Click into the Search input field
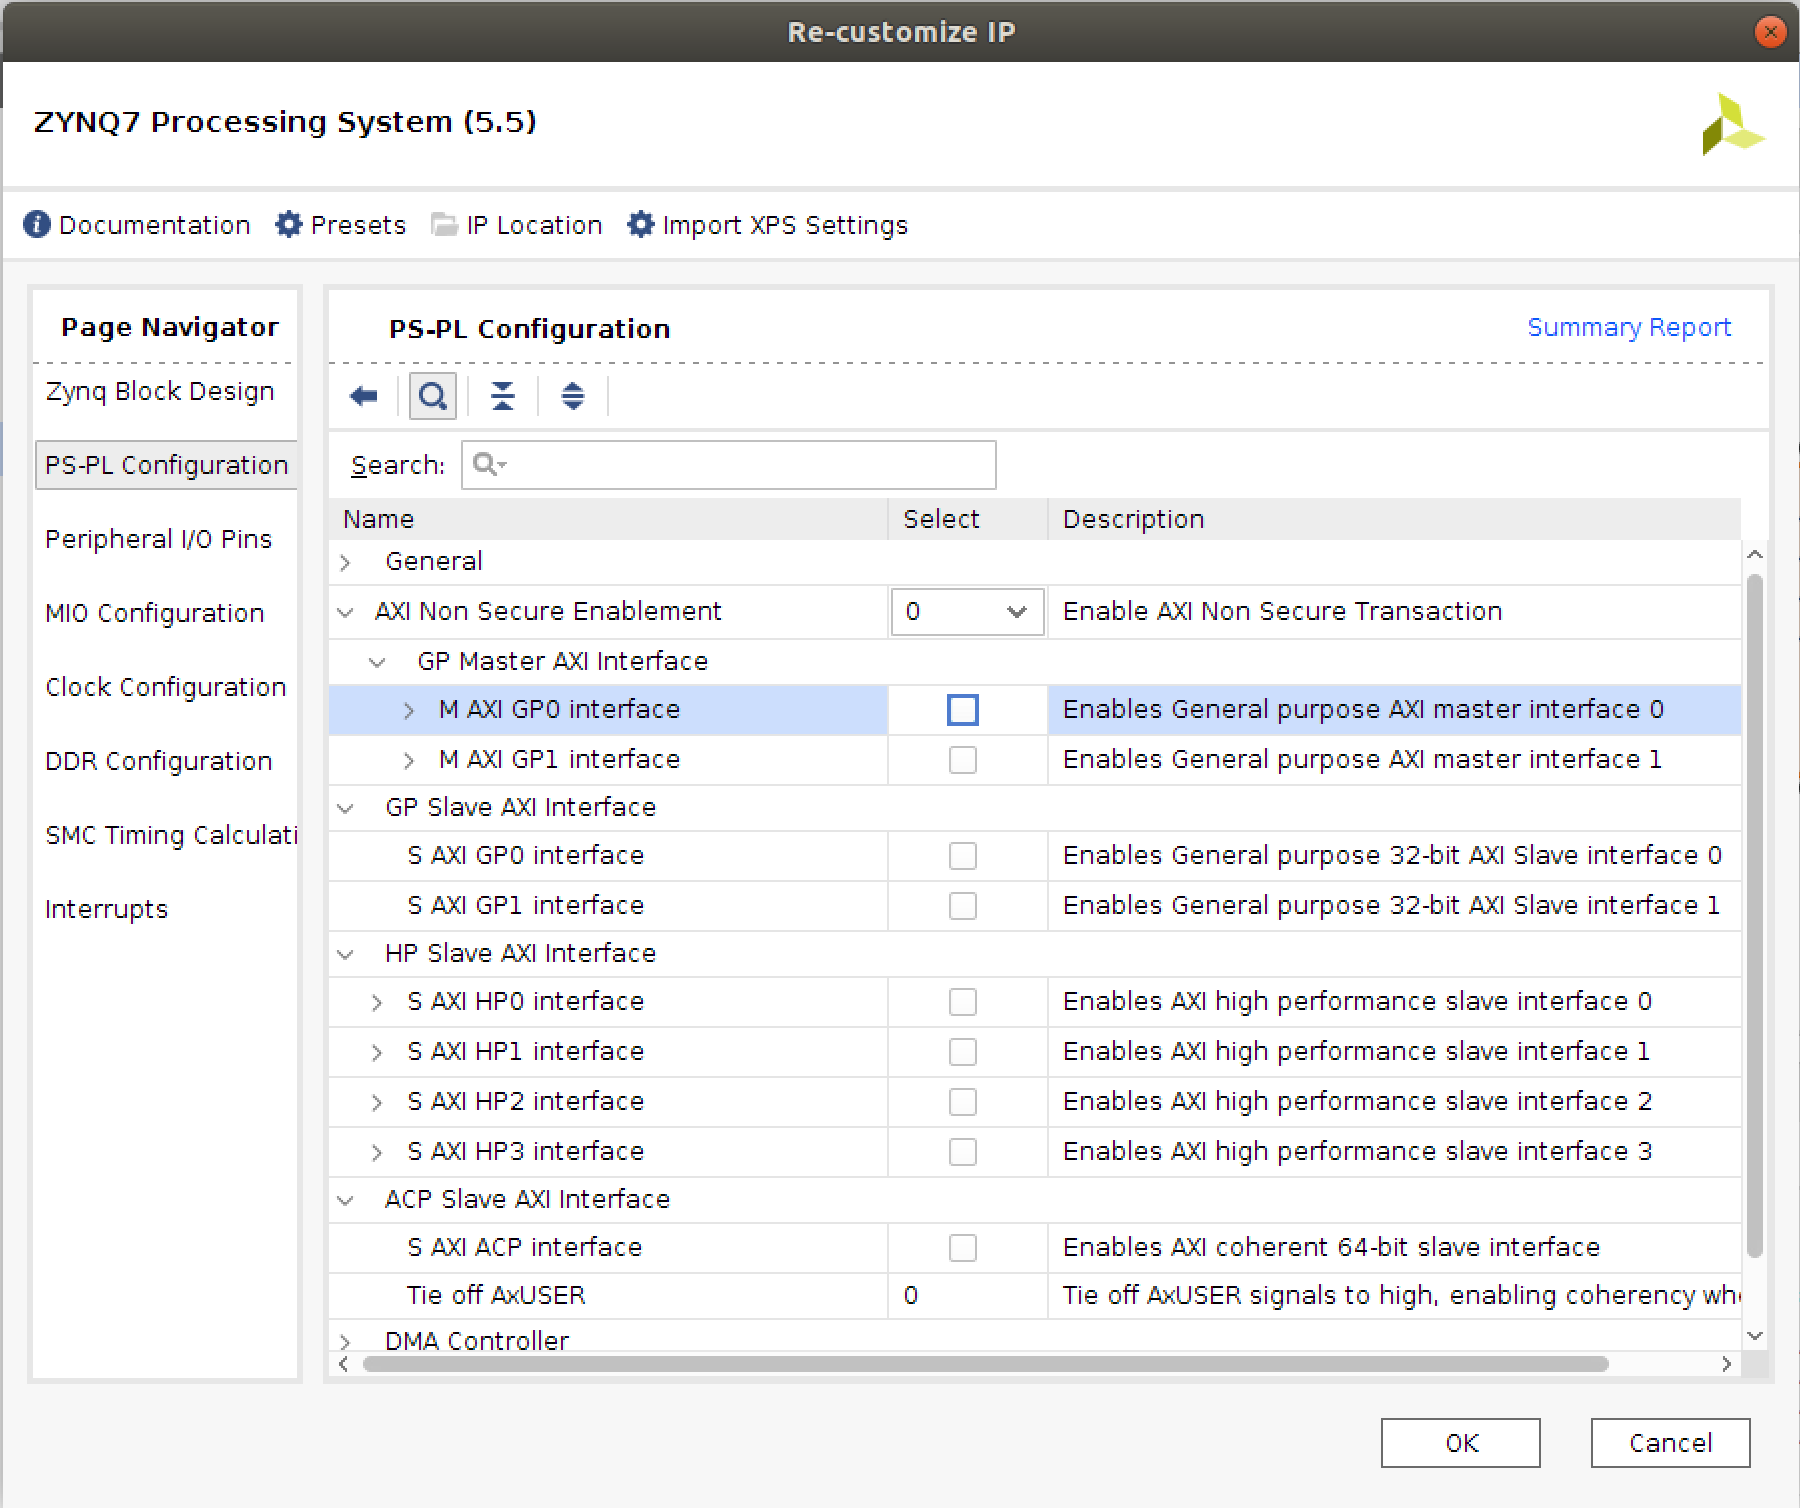Image resolution: width=1800 pixels, height=1508 pixels. click(740, 465)
